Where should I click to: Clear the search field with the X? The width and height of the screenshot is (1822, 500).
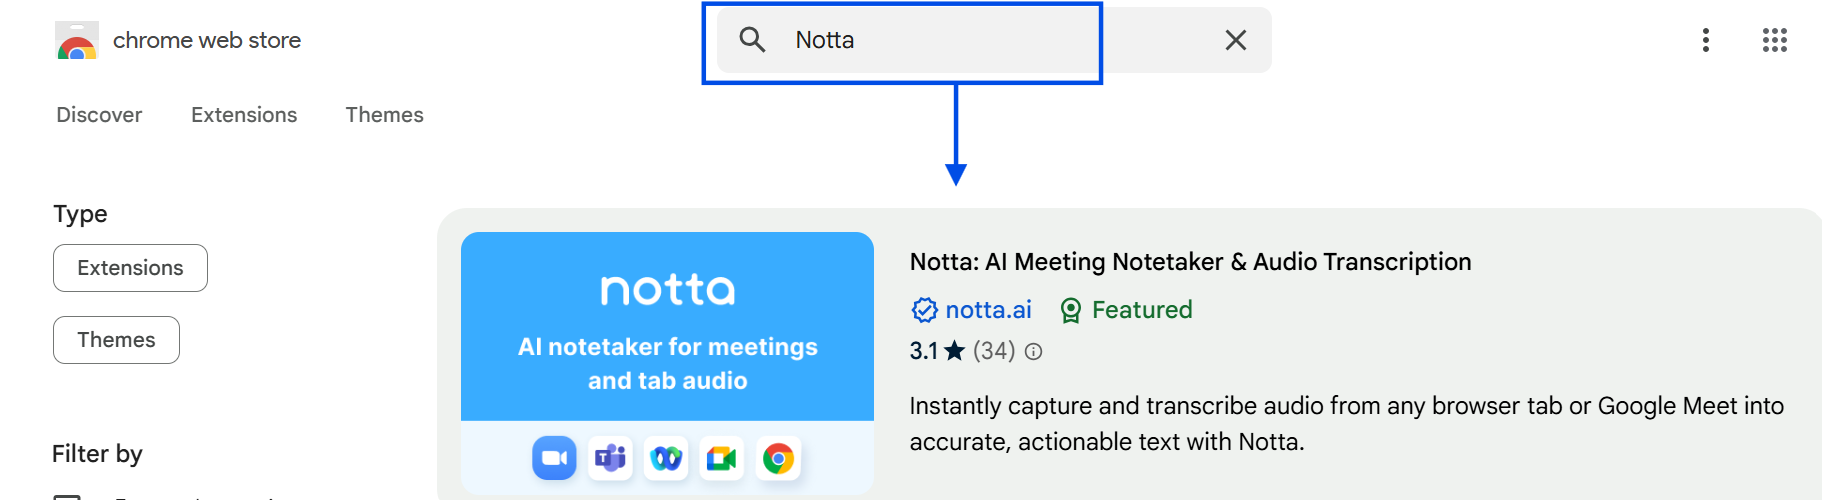(1236, 40)
